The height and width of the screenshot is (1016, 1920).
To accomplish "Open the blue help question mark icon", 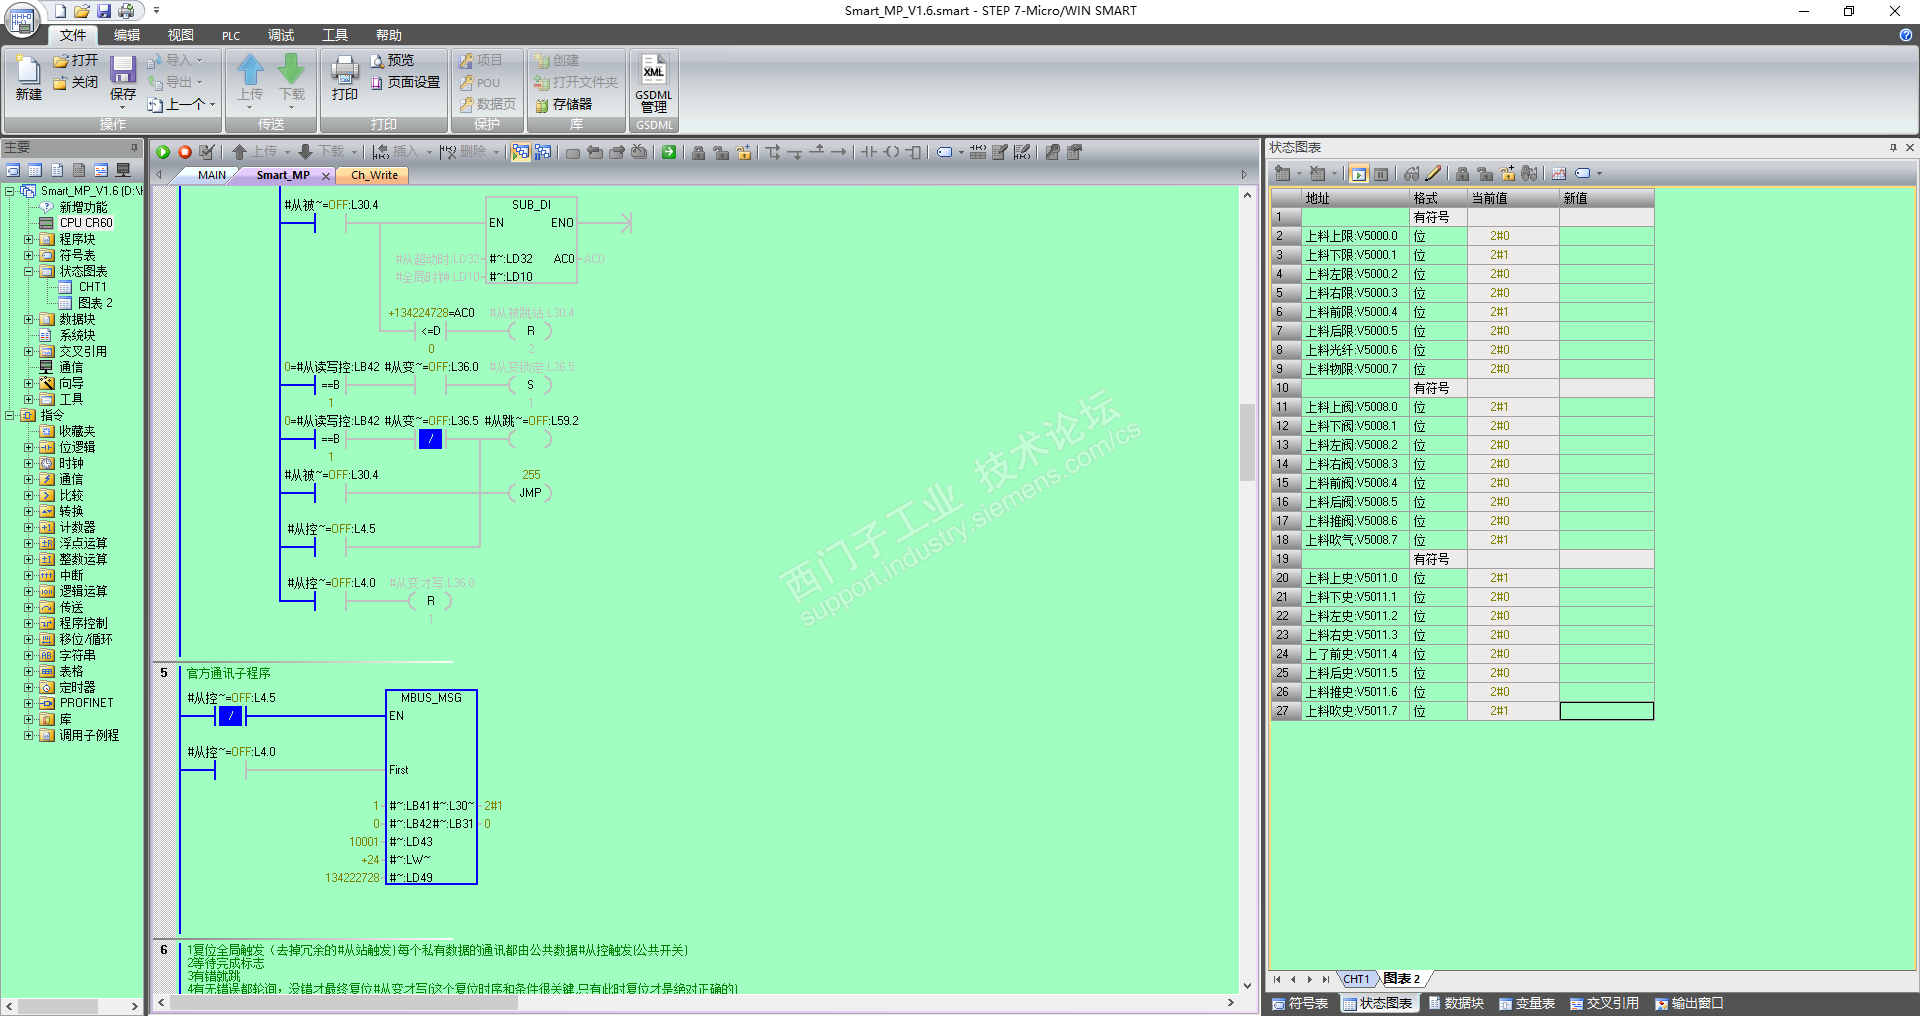I will (x=1905, y=35).
